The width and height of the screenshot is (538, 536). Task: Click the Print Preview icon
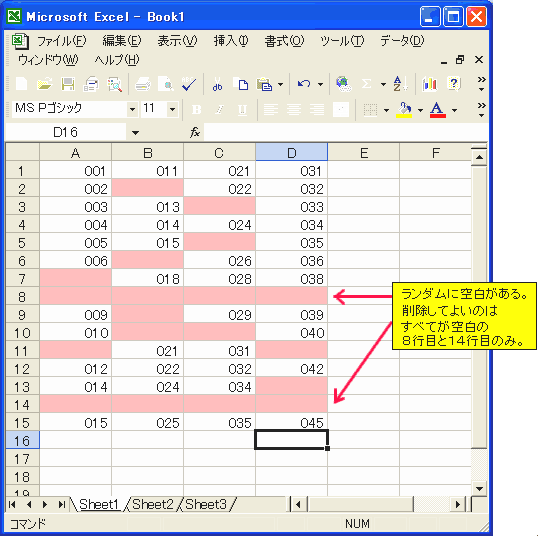(166, 84)
